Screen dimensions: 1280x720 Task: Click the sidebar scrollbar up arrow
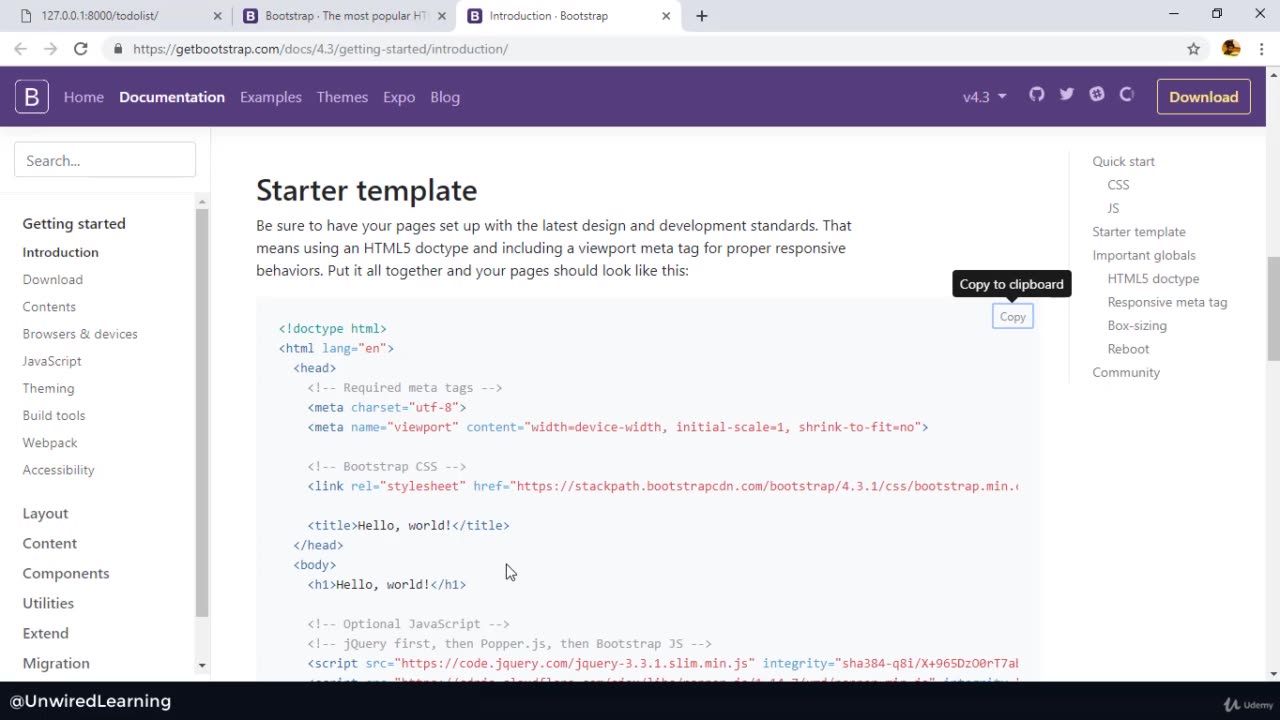tap(202, 201)
